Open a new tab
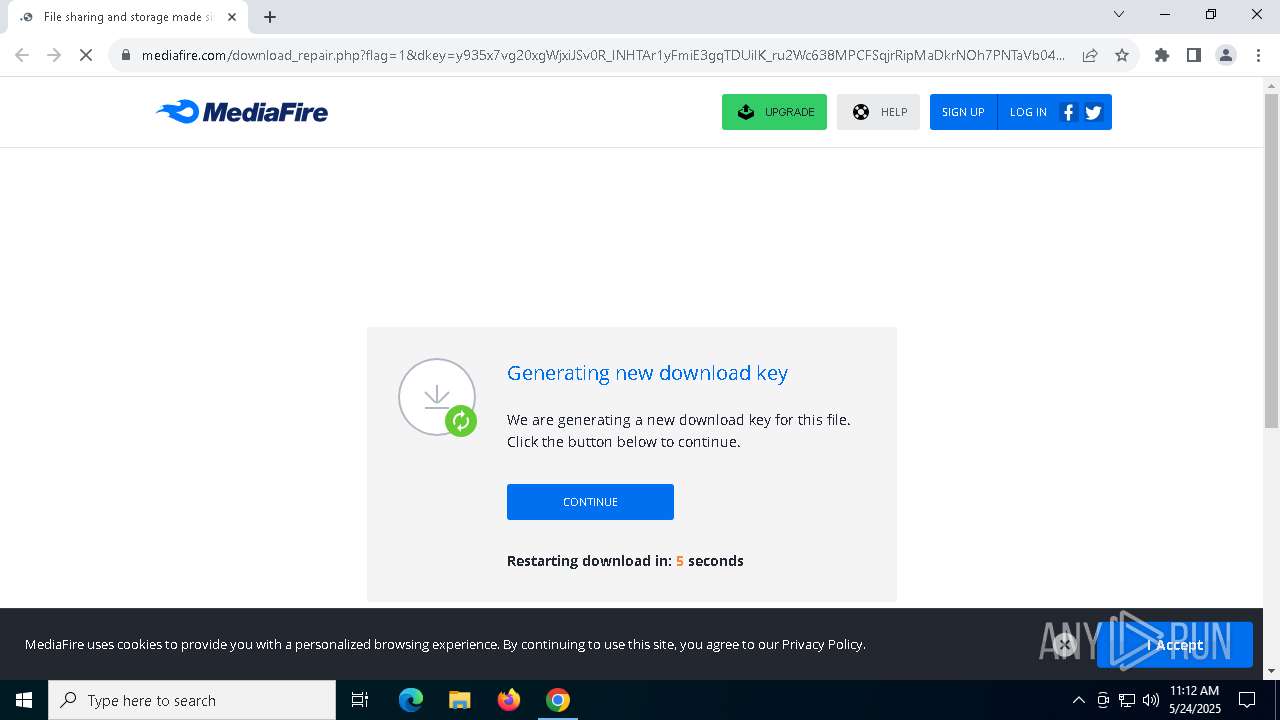Image resolution: width=1280 pixels, height=720 pixels. (270, 17)
